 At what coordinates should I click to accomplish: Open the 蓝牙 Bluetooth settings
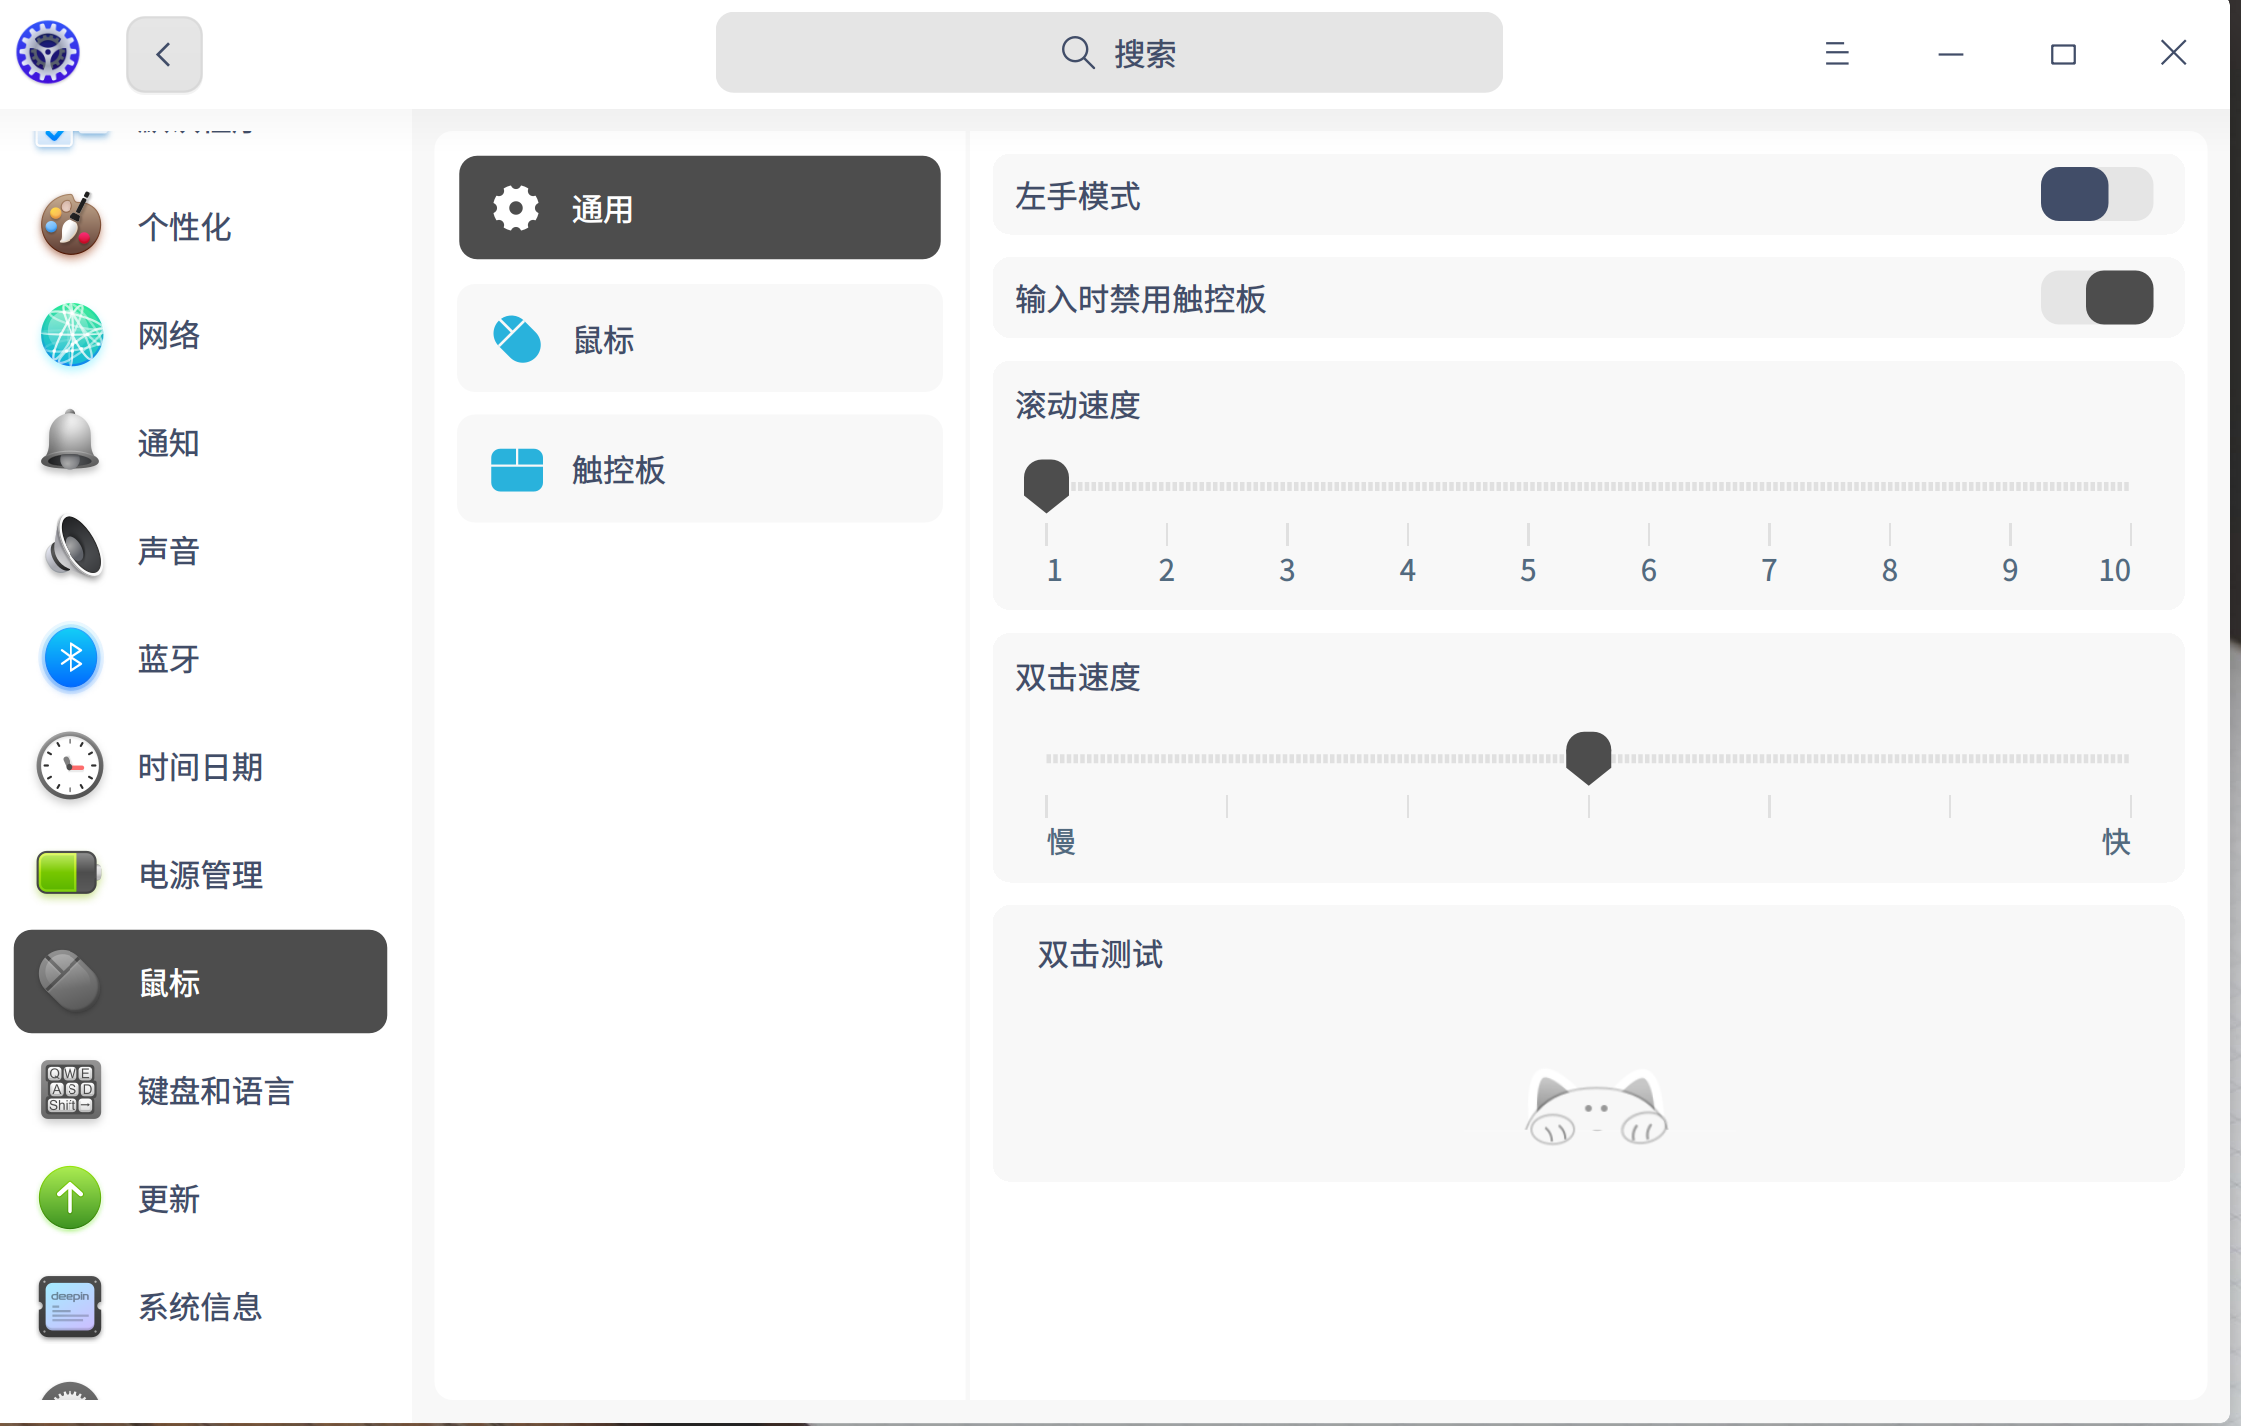coord(168,658)
